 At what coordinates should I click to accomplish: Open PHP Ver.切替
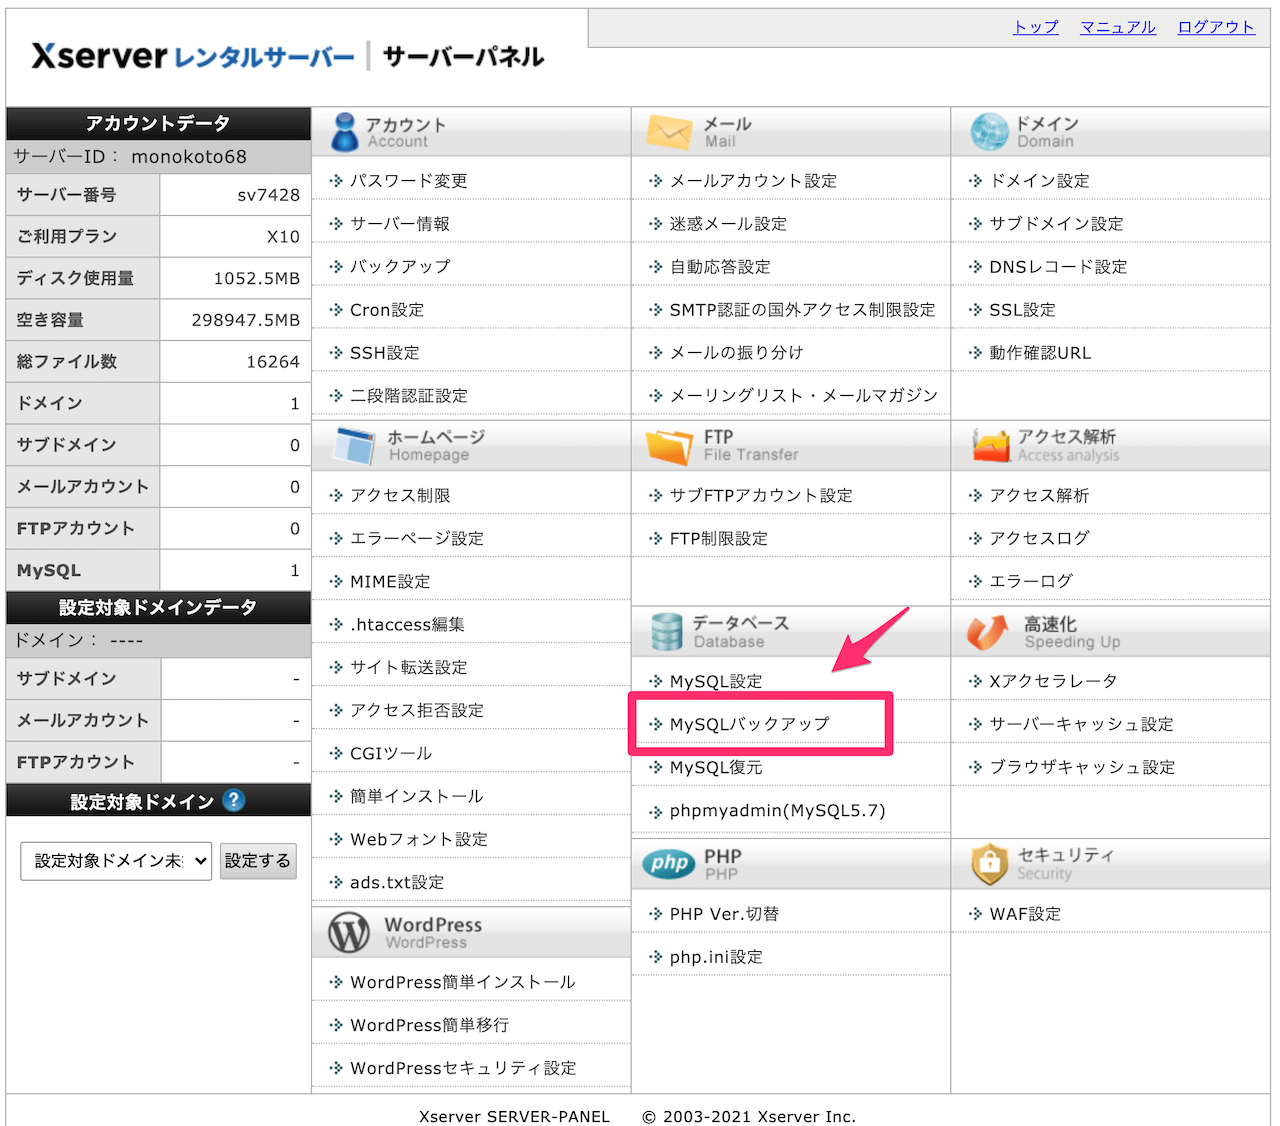[x=724, y=915]
